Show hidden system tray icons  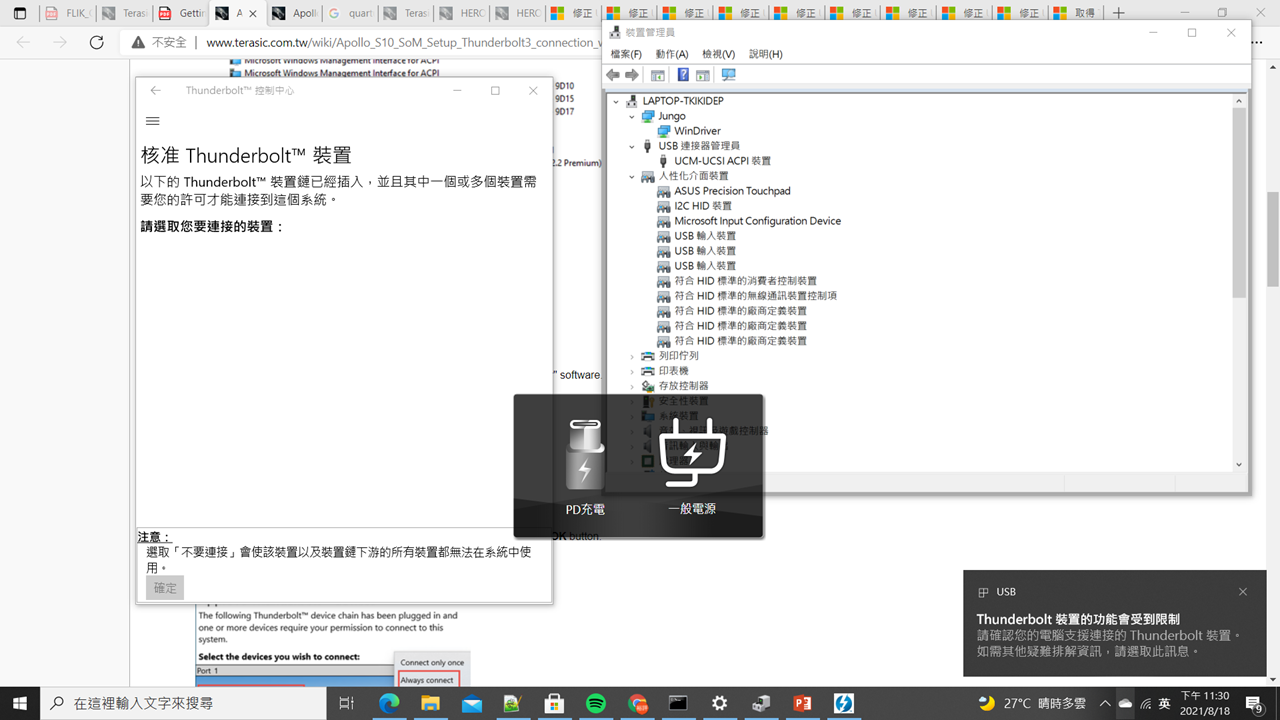(x=1105, y=703)
